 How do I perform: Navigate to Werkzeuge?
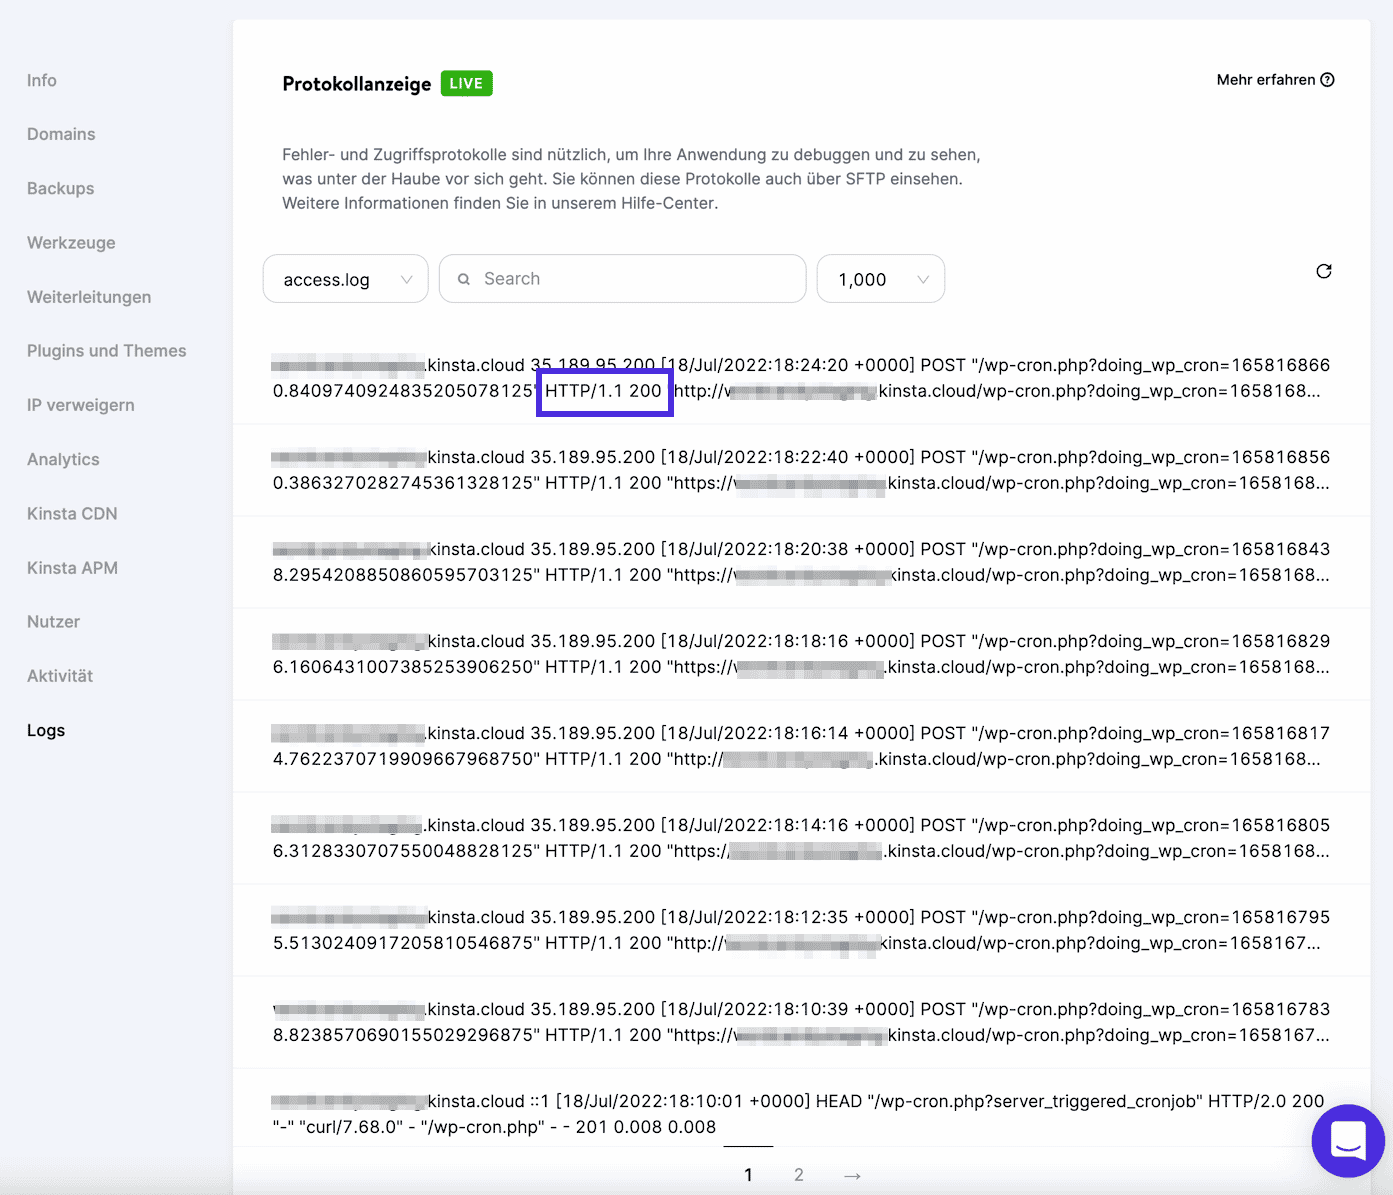(x=71, y=242)
